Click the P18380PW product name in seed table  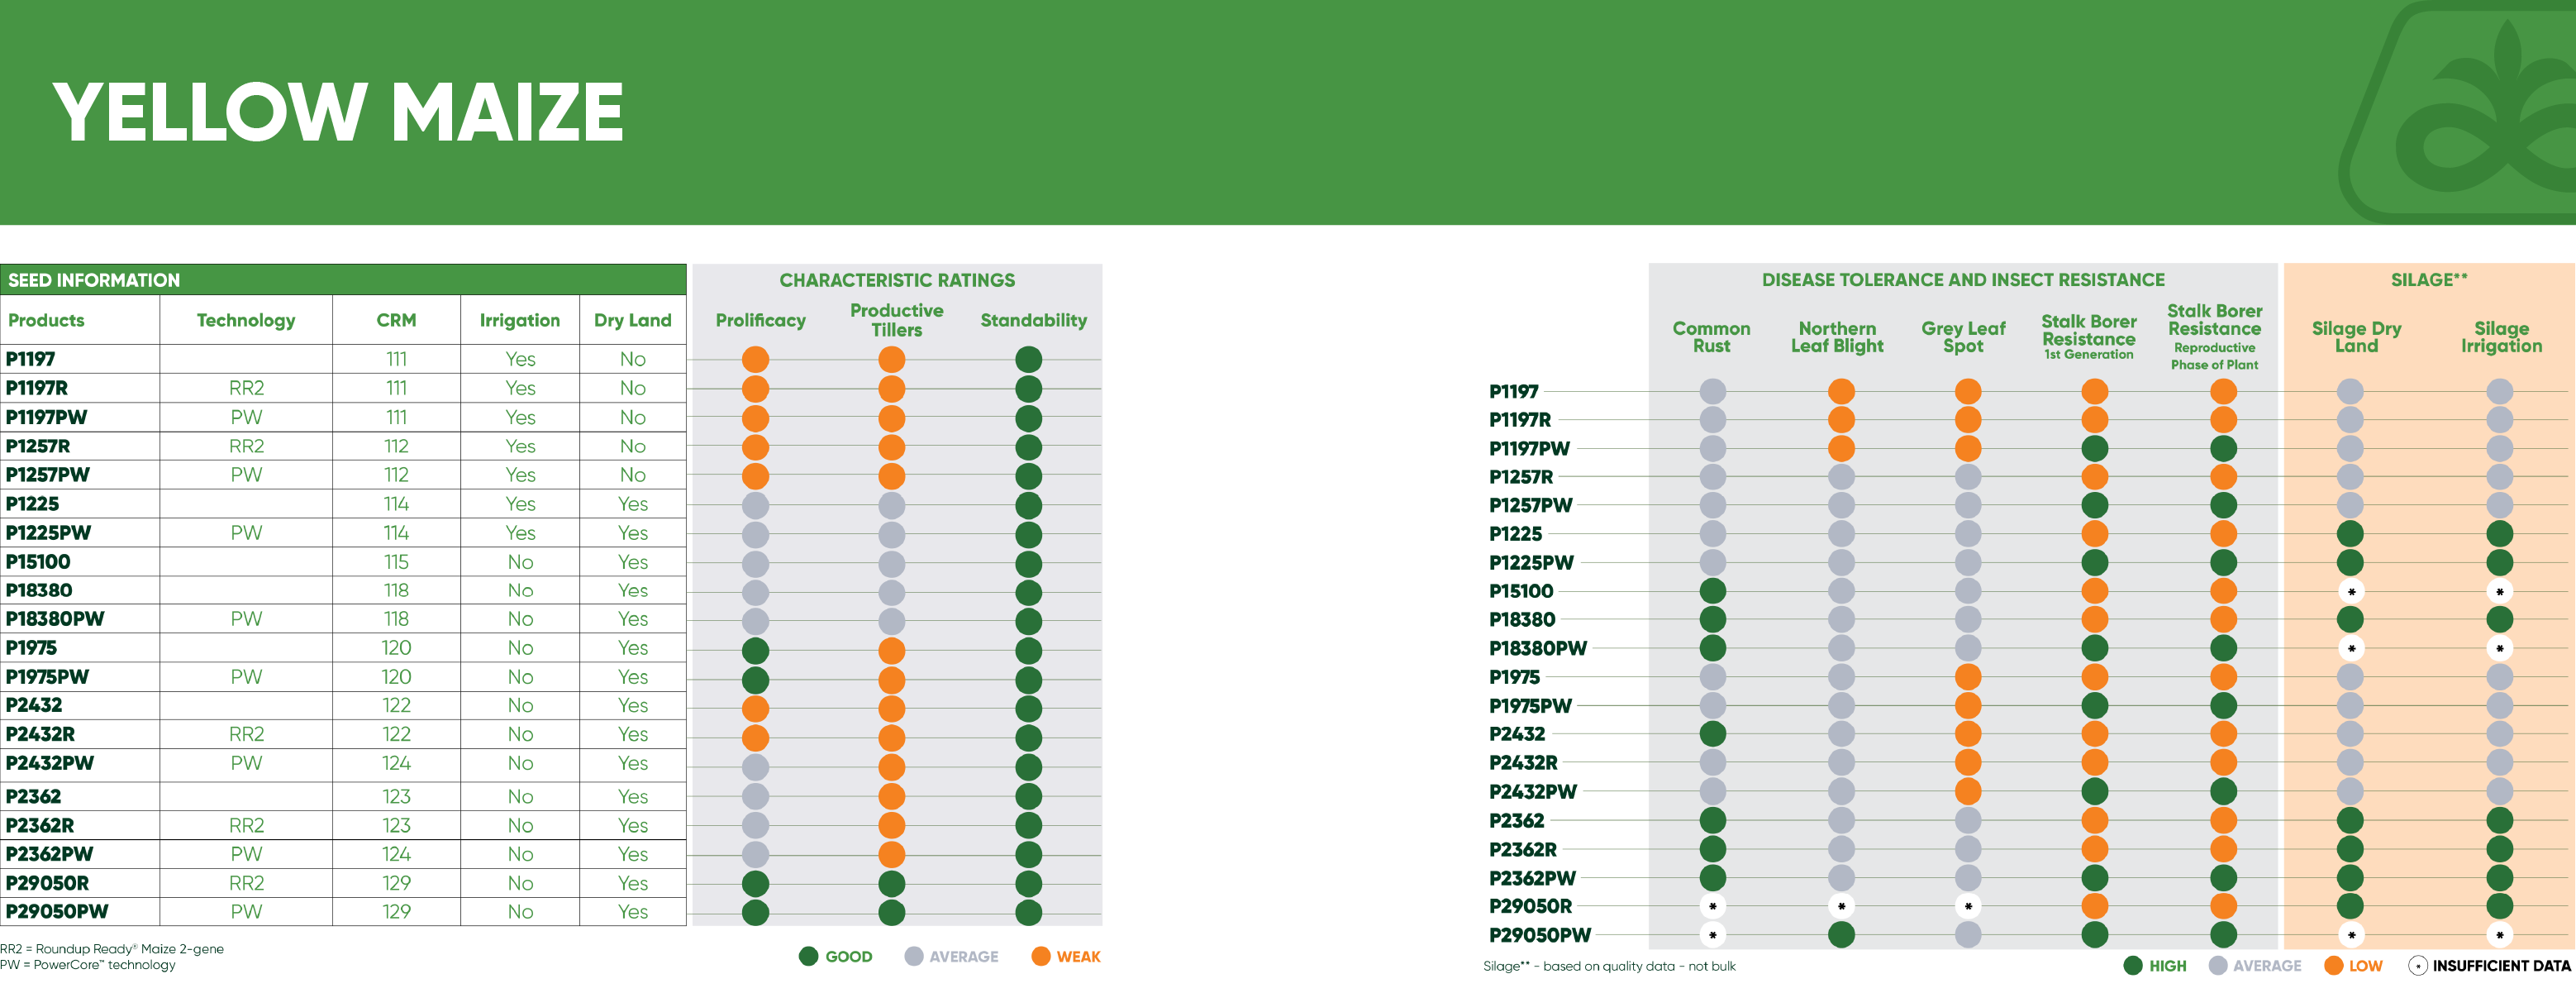pyautogui.click(x=55, y=619)
